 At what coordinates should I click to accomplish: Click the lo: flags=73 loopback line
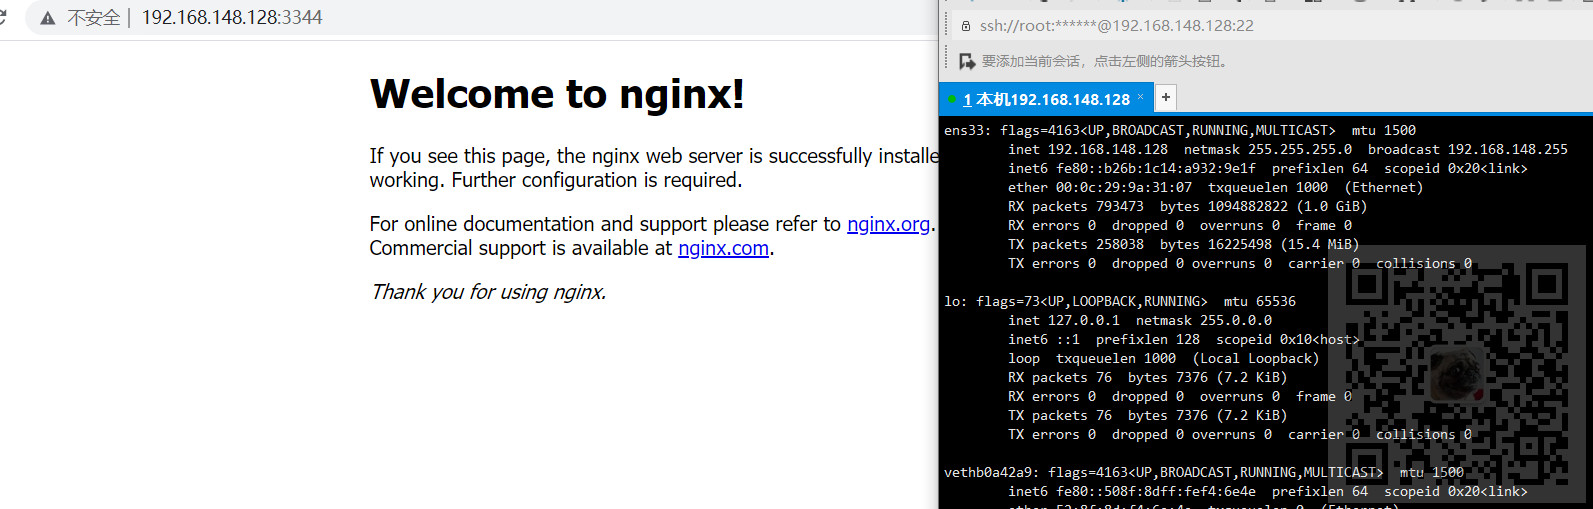click(x=1120, y=301)
